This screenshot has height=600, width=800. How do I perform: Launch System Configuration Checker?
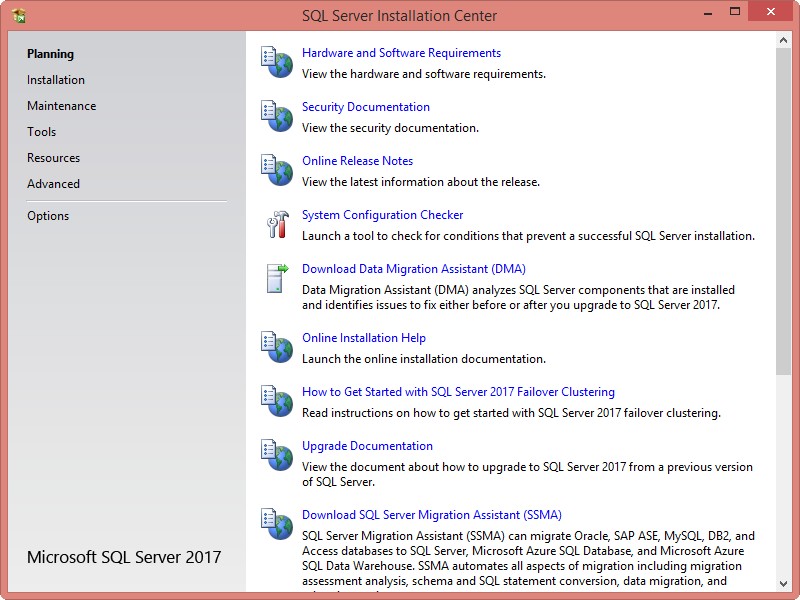click(383, 215)
